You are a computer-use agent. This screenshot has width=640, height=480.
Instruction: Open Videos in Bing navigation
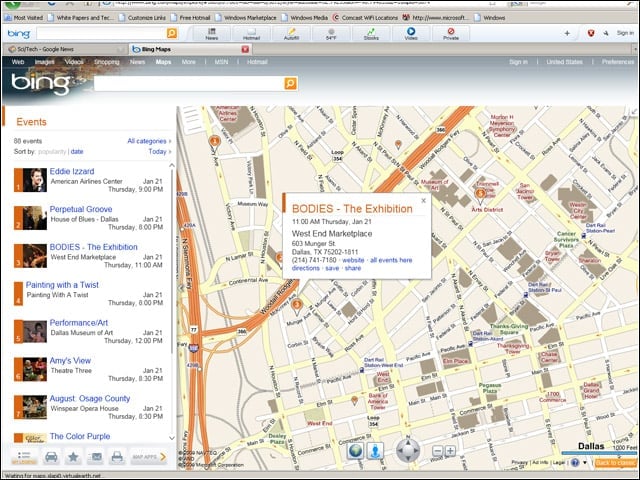(74, 62)
